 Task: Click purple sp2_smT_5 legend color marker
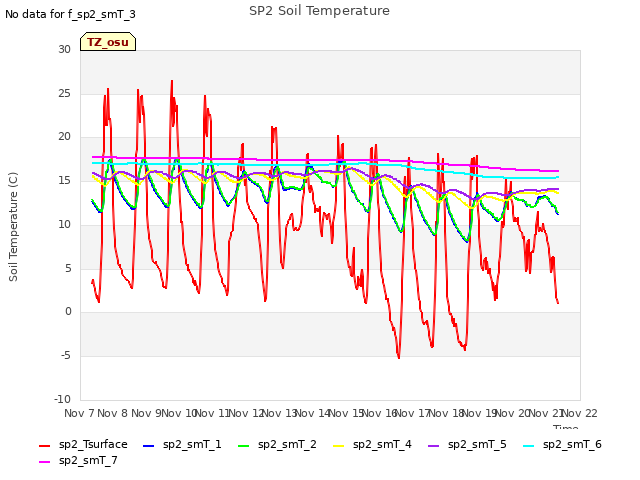[433, 446]
